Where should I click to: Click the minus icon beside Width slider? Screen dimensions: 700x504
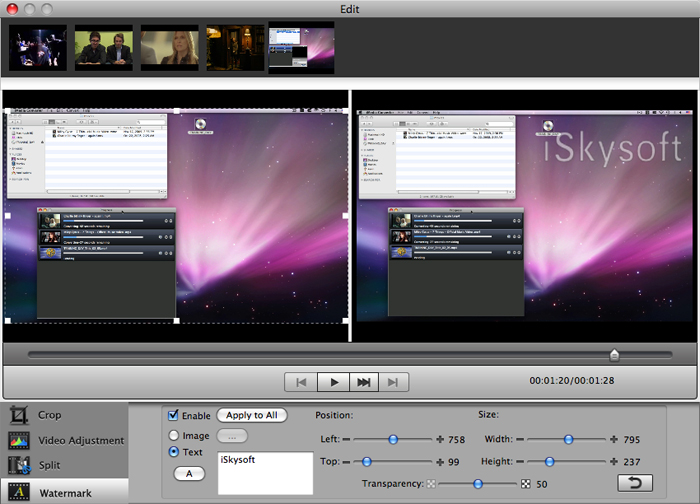[518, 439]
